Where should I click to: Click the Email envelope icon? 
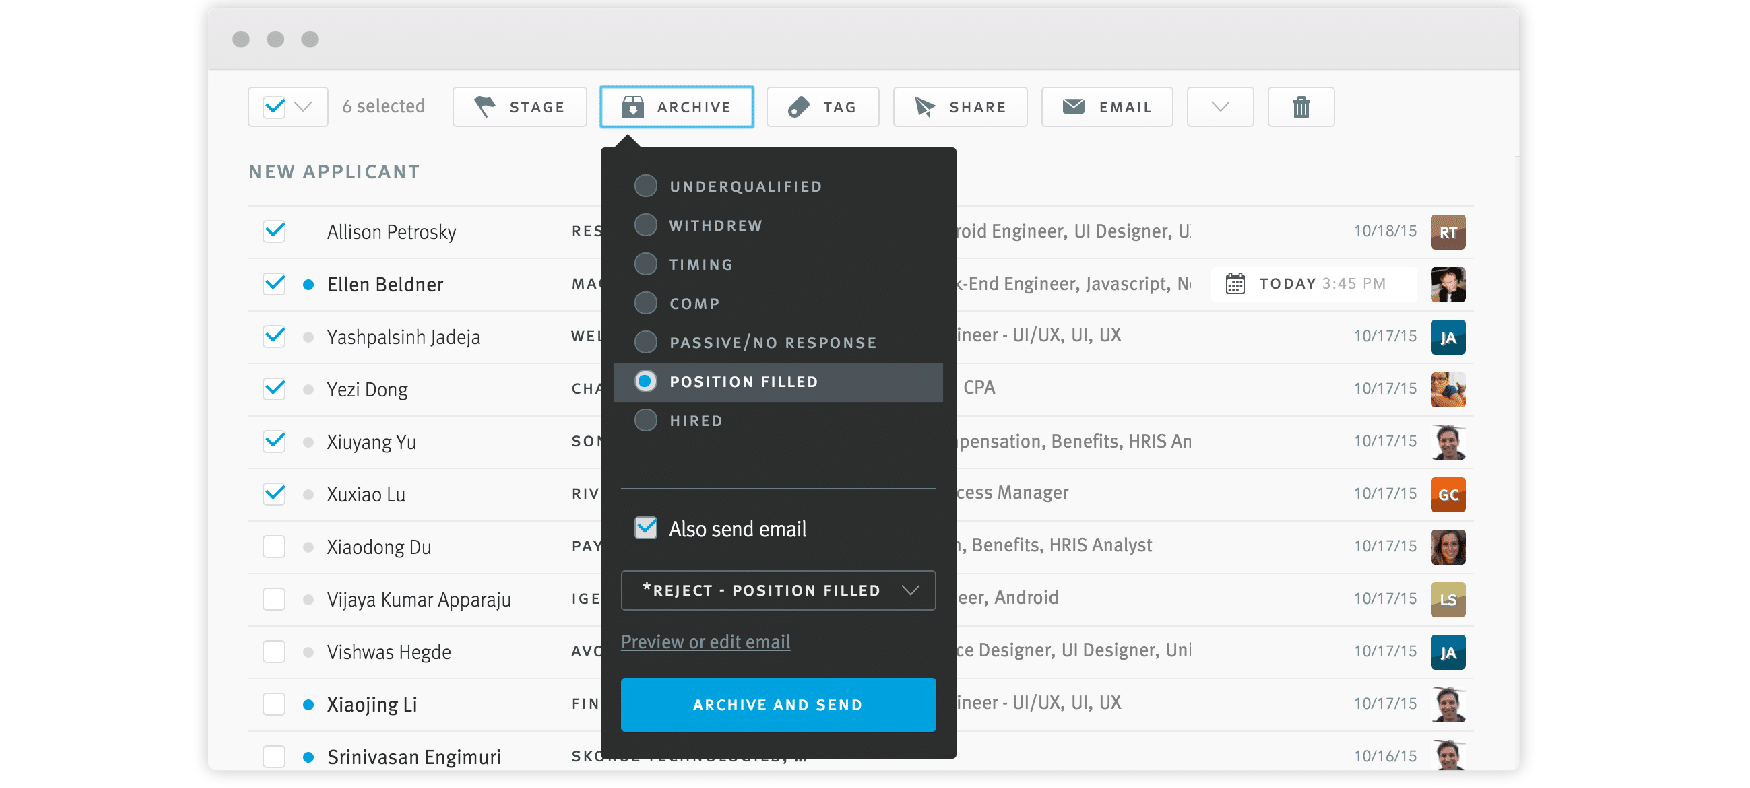point(1074,106)
